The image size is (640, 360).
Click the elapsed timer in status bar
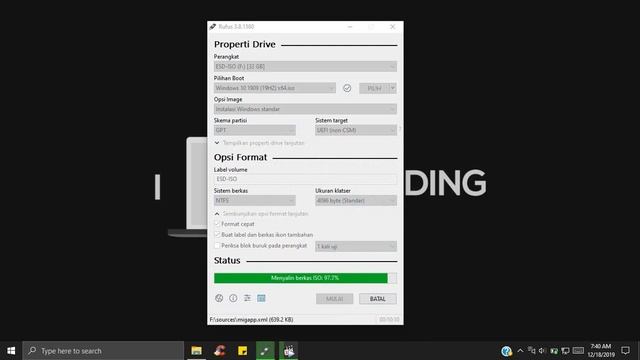[x=389, y=320]
